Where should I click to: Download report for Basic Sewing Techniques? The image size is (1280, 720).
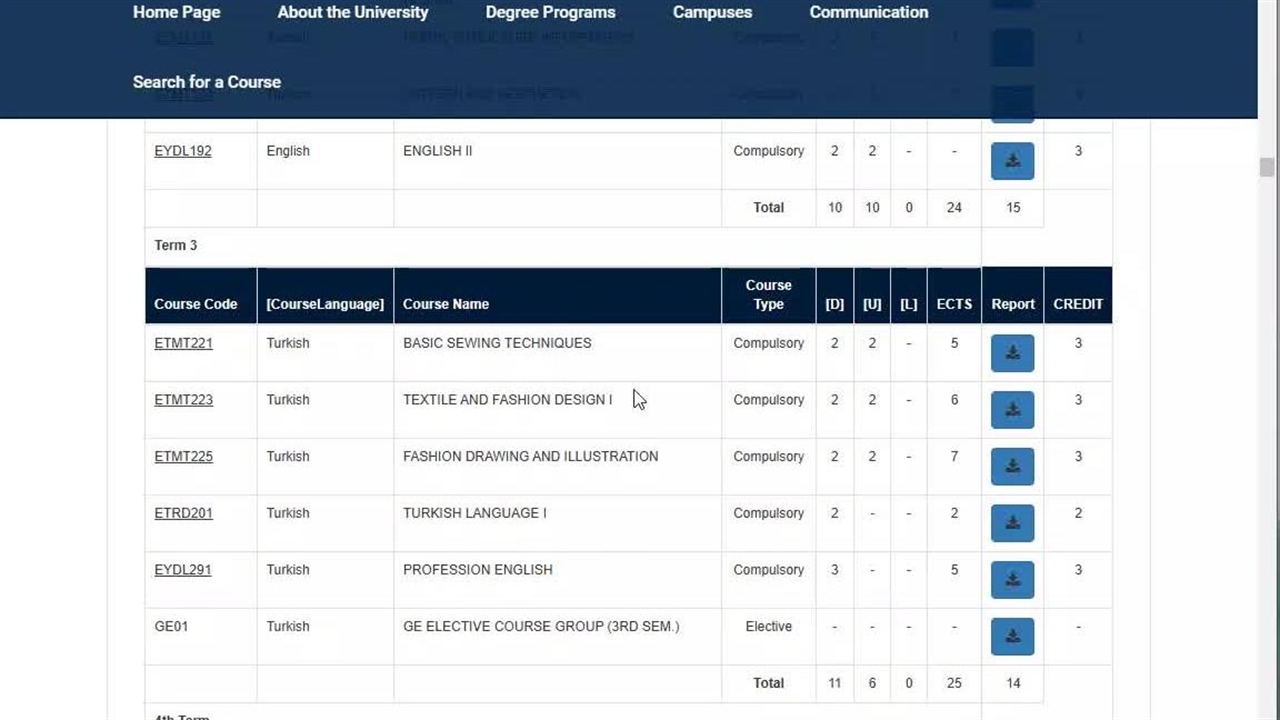pyautogui.click(x=1012, y=353)
